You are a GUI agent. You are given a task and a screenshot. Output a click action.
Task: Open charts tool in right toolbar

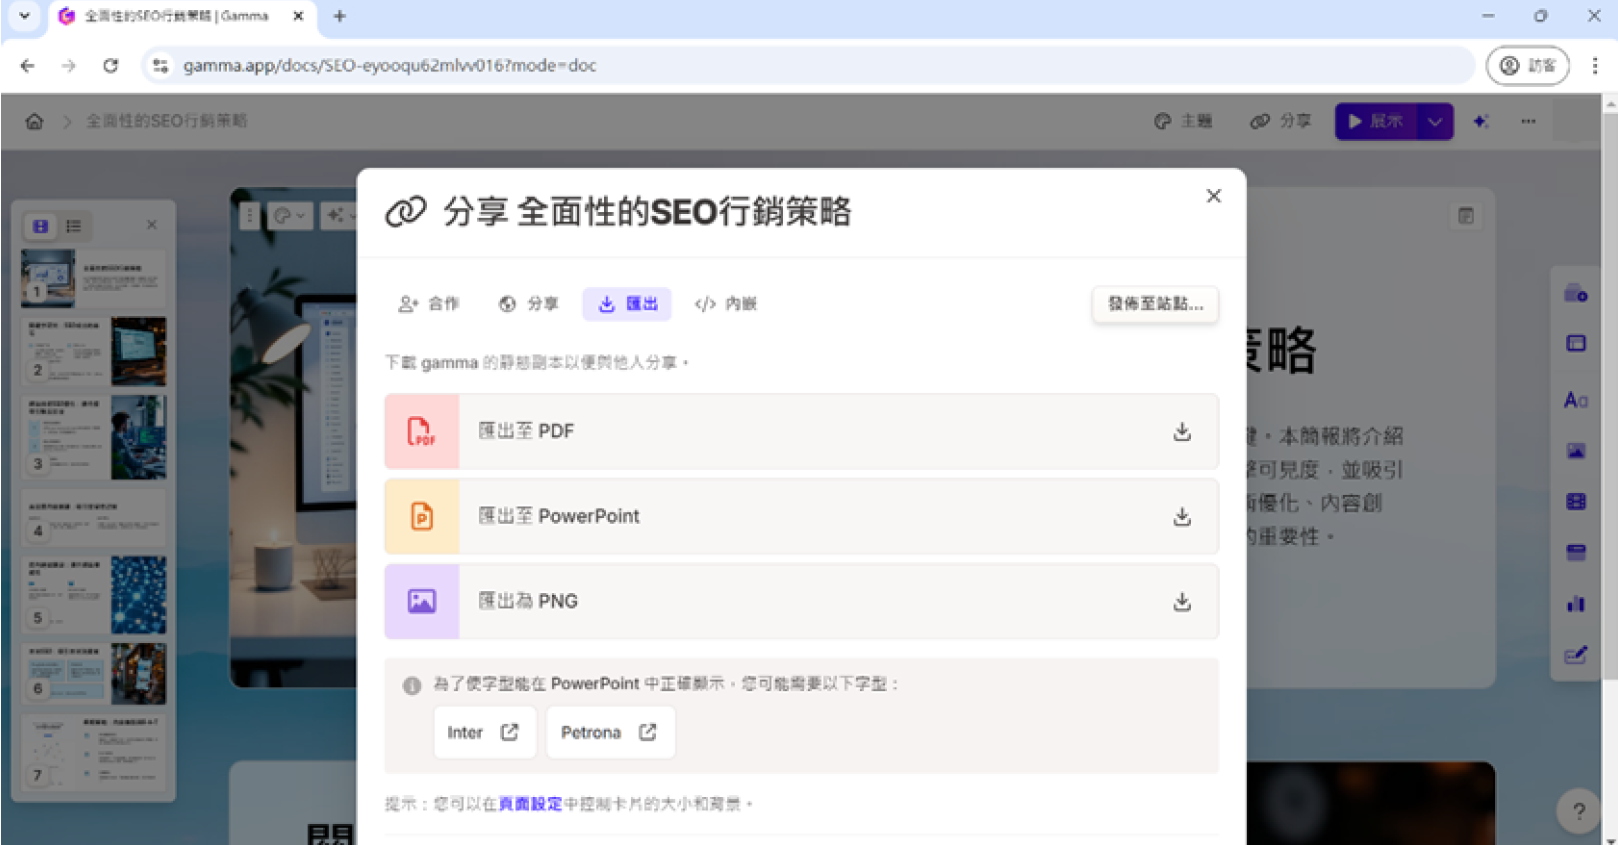[x=1576, y=603]
